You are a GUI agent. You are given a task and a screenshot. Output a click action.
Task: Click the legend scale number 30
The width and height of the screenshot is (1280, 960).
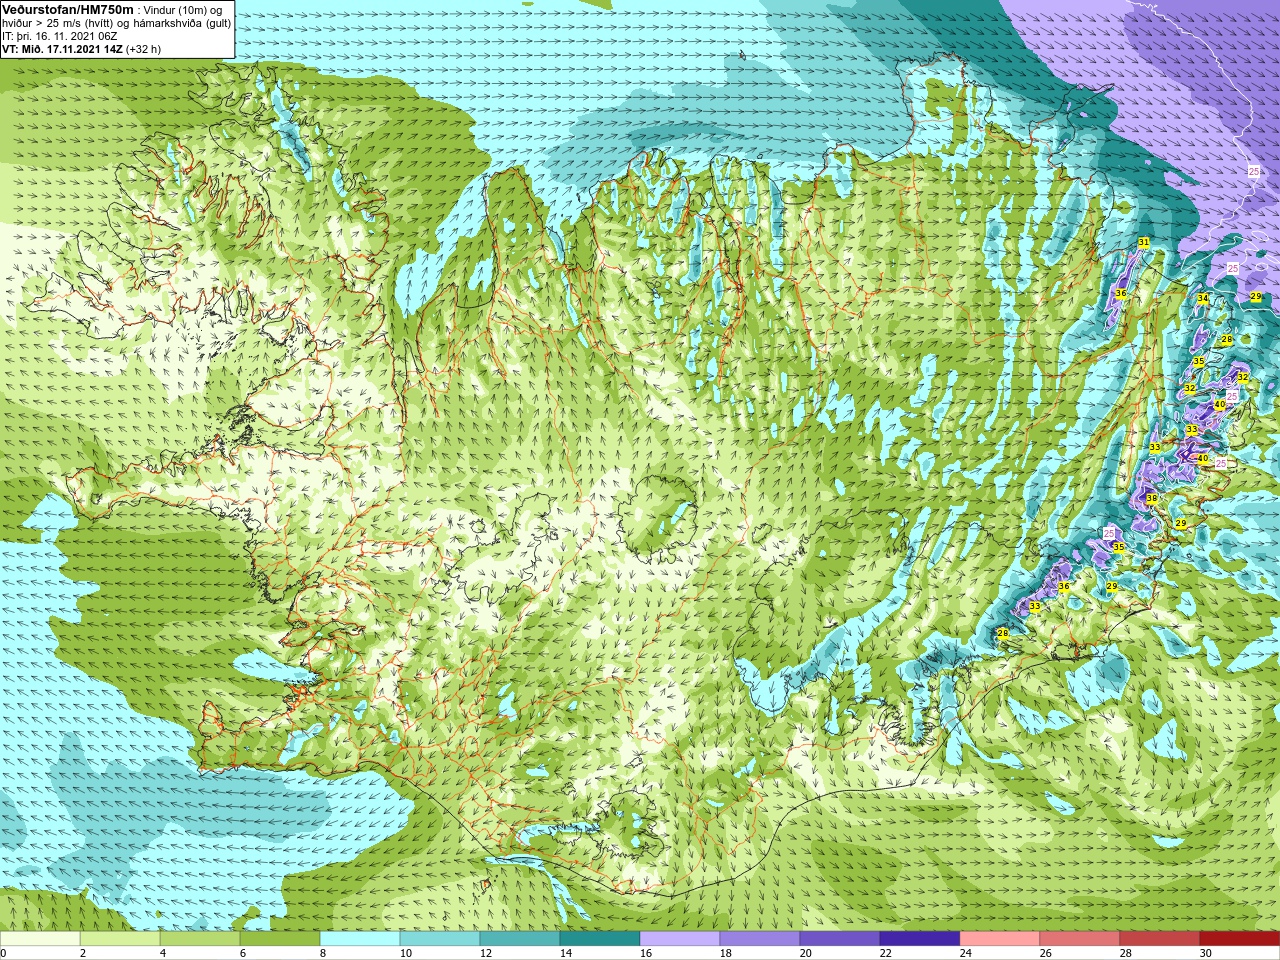(x=1205, y=953)
